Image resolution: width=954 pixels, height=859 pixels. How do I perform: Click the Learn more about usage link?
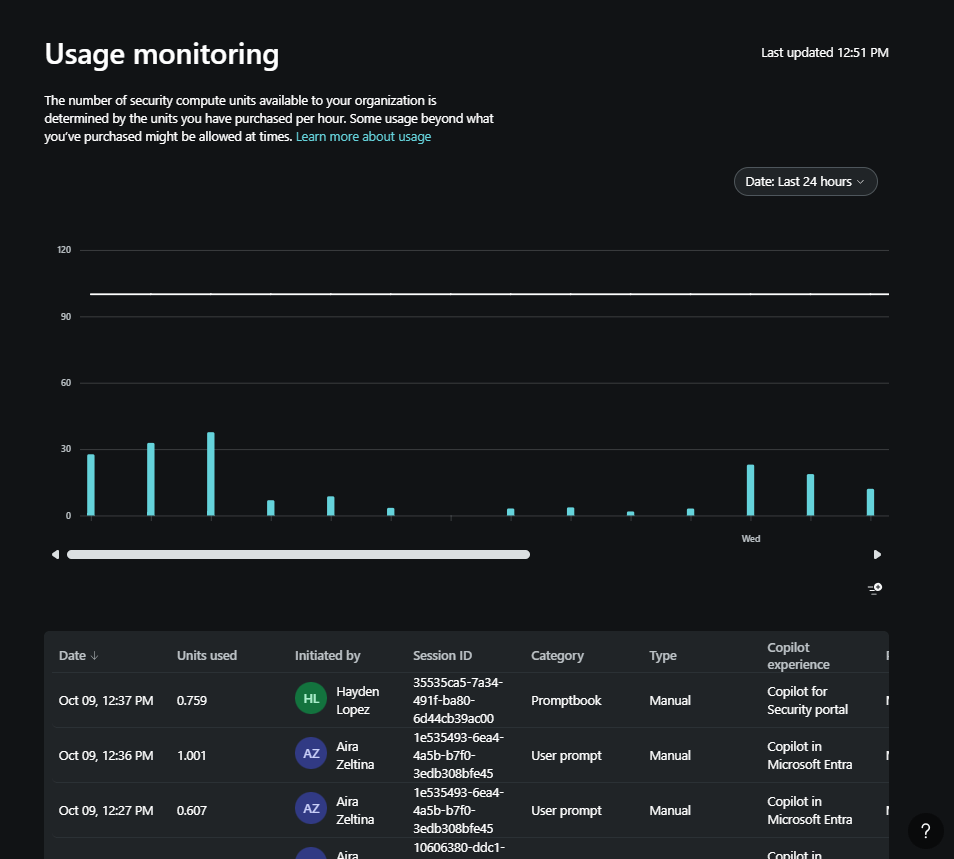coord(363,137)
